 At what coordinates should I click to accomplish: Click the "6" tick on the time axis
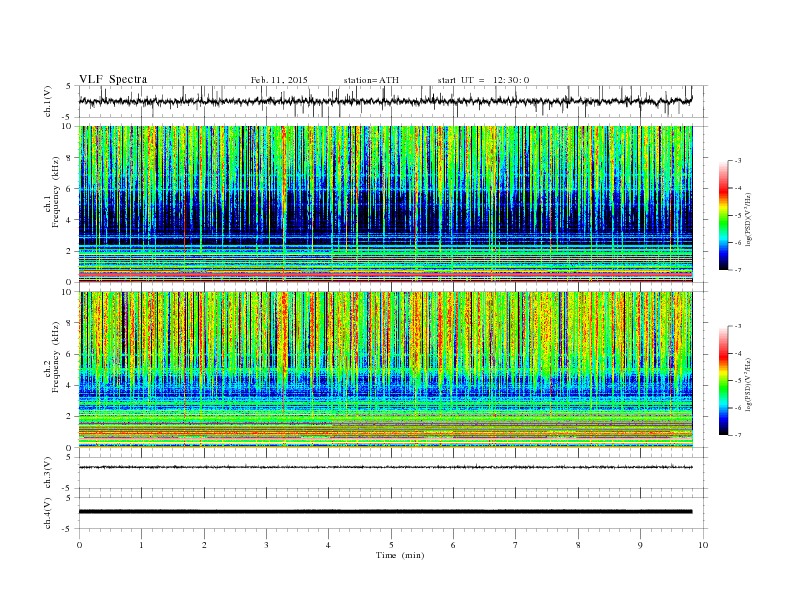click(454, 545)
